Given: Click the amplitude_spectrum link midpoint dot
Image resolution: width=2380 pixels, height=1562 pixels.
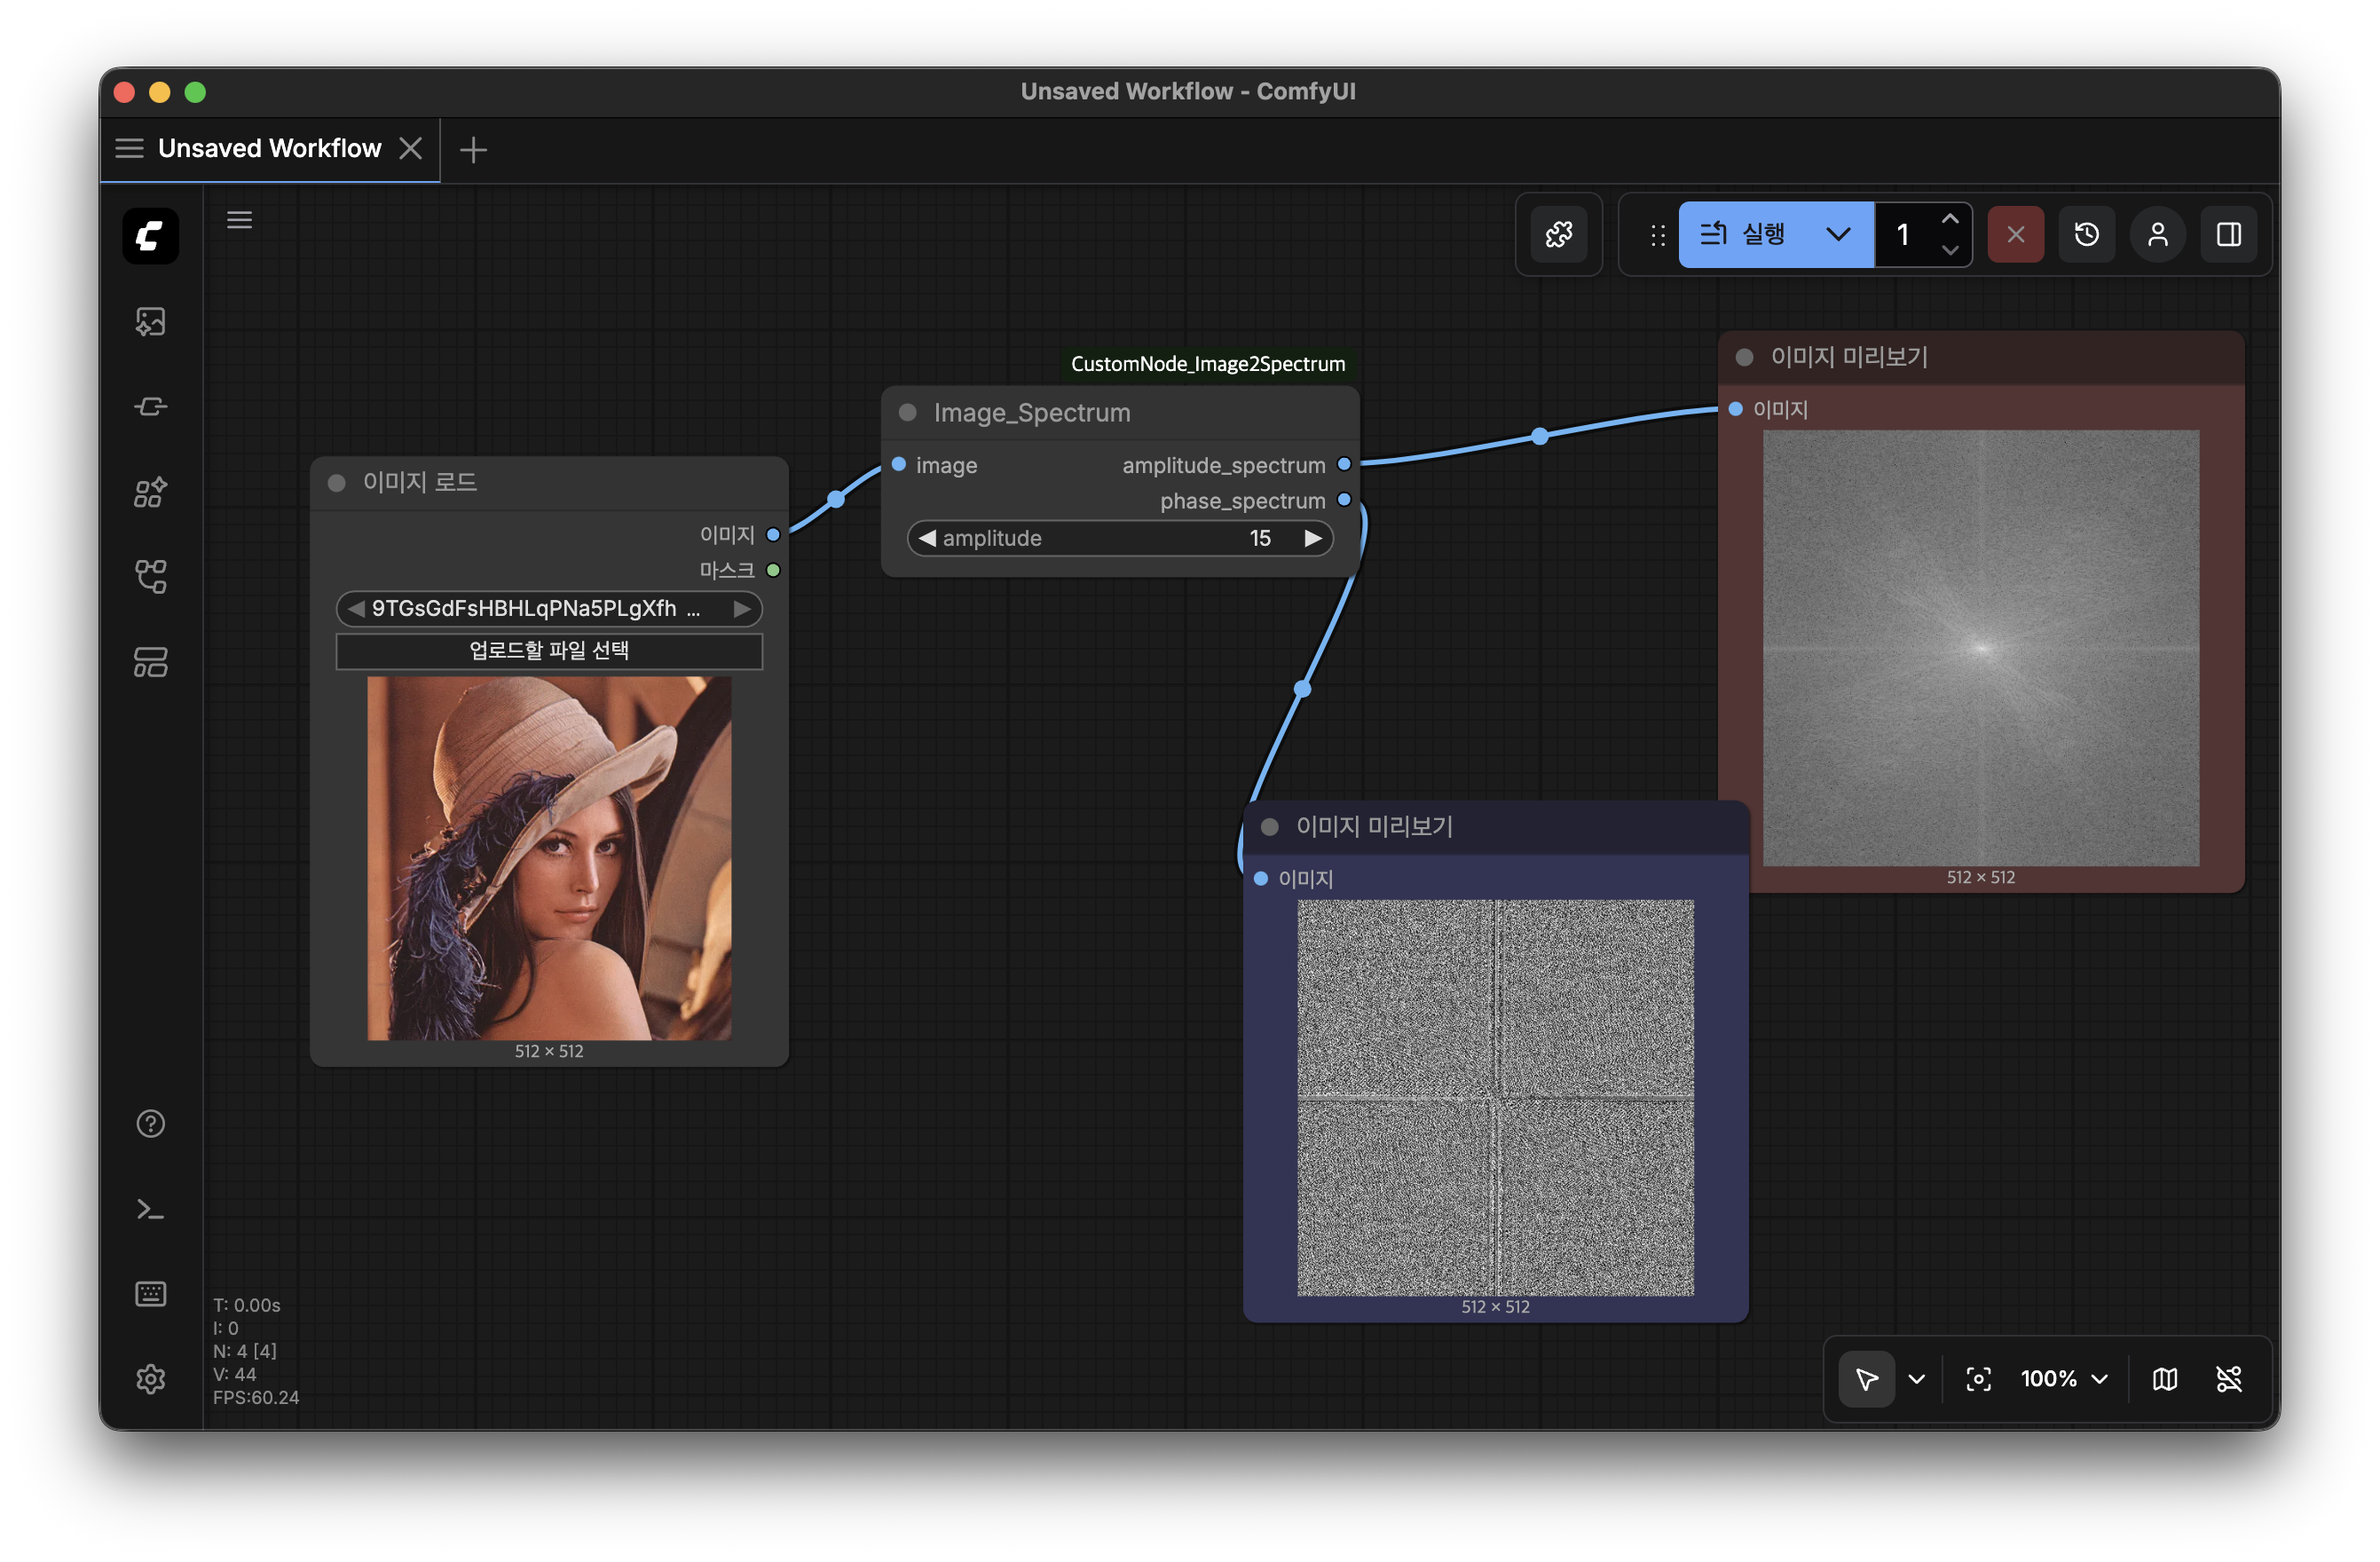Looking at the screenshot, I should pos(1540,436).
